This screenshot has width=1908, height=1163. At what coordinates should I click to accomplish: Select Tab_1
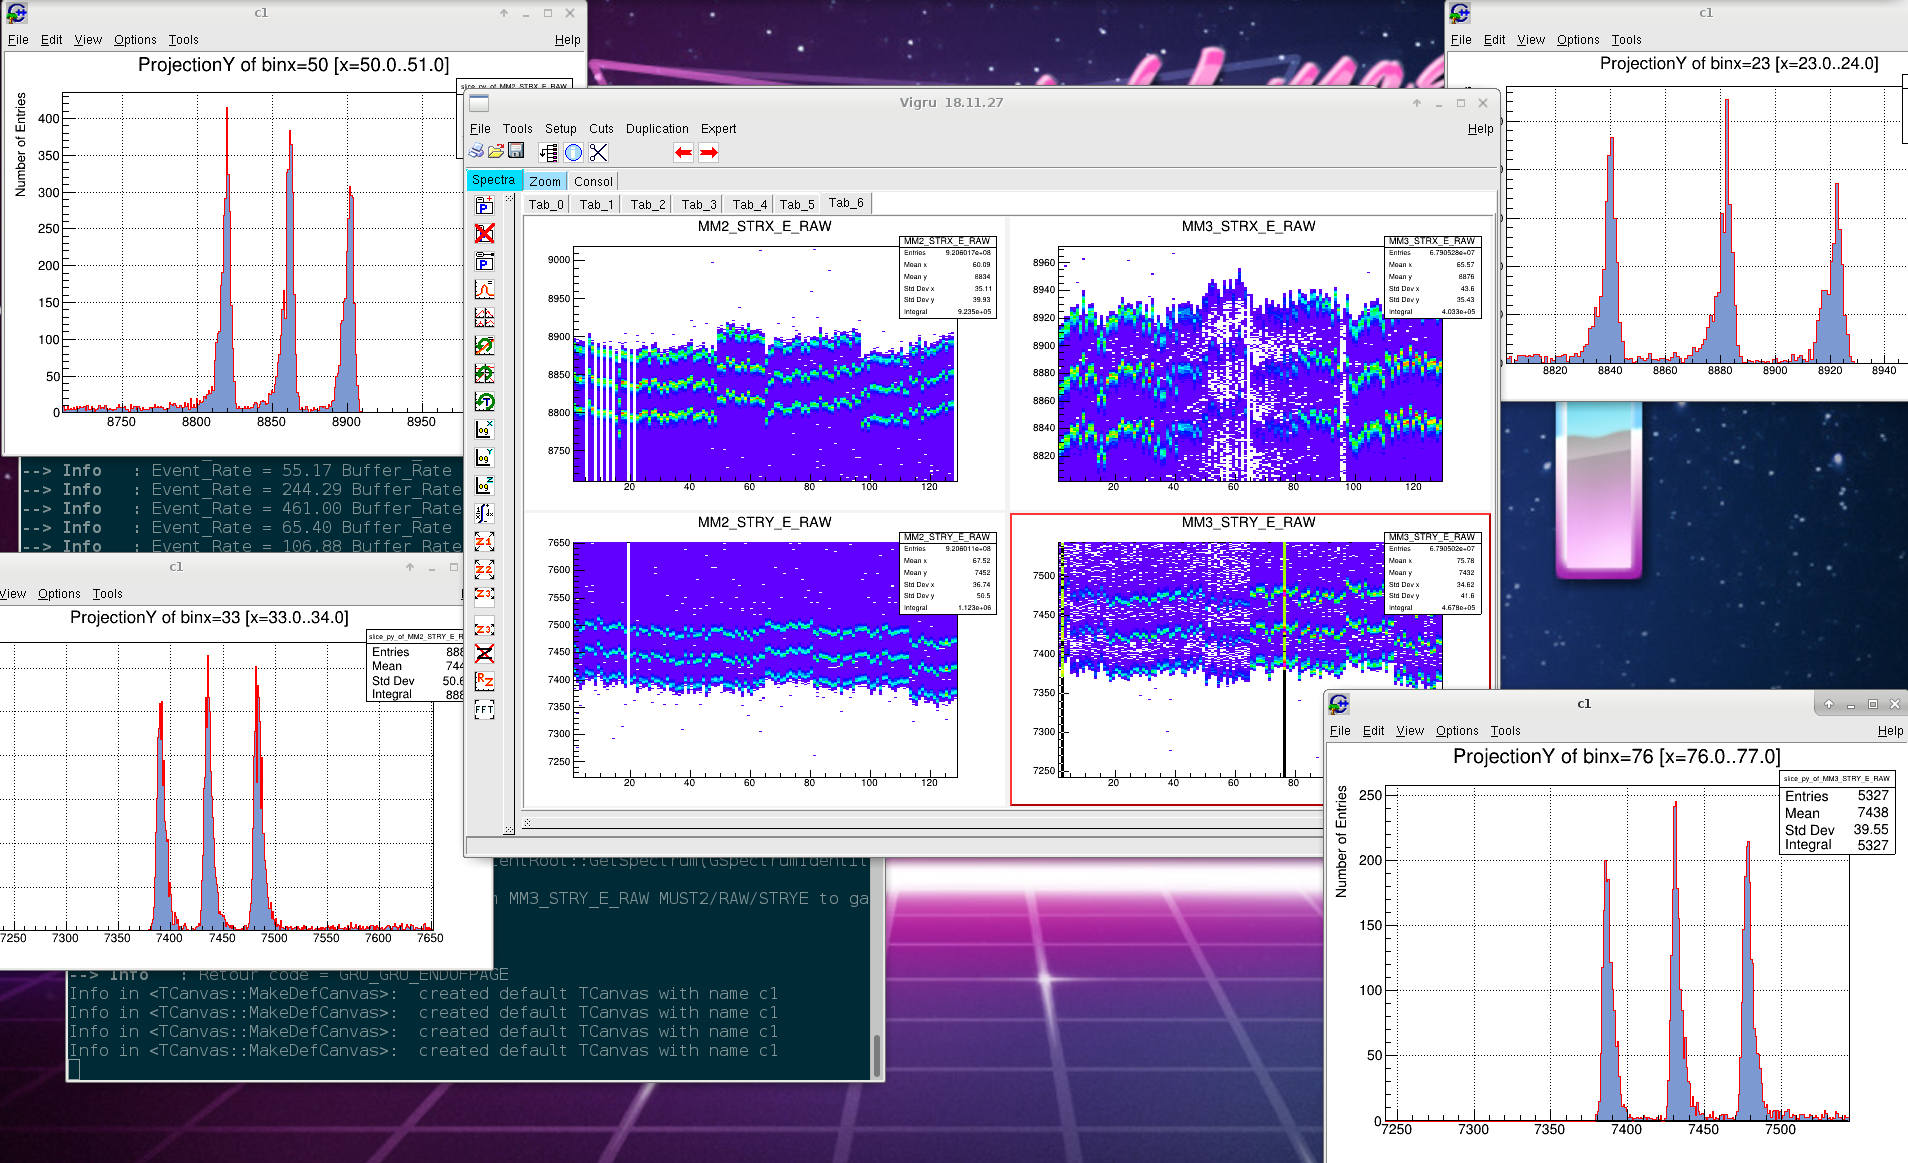[596, 204]
